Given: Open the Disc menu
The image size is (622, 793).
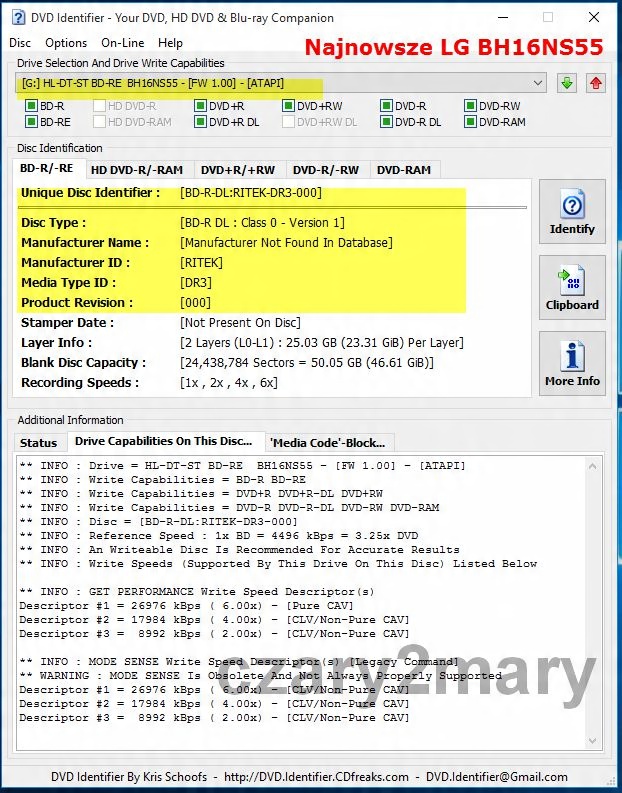Looking at the screenshot, I should click(20, 43).
